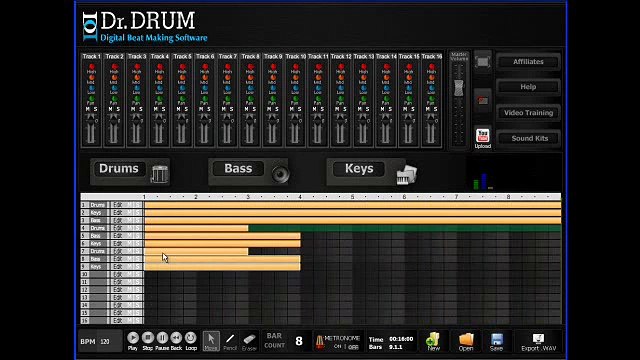Open Video Training
The width and height of the screenshot is (640, 360).
[528, 113]
